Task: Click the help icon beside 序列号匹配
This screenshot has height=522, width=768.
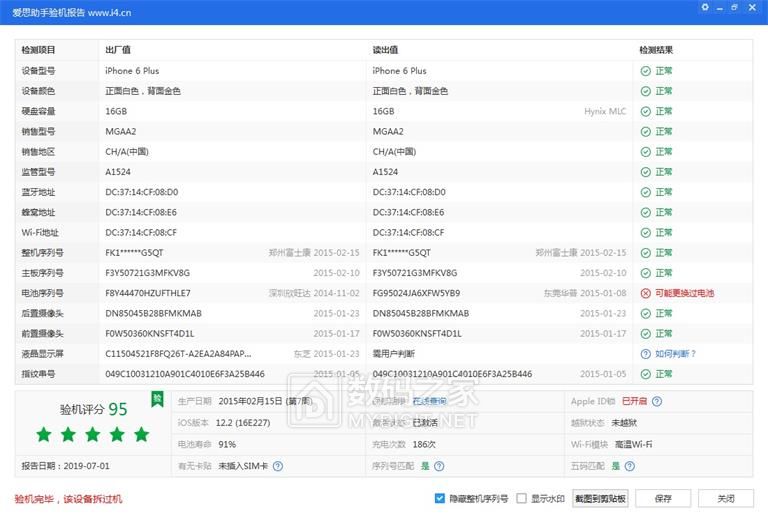Action: click(x=439, y=466)
